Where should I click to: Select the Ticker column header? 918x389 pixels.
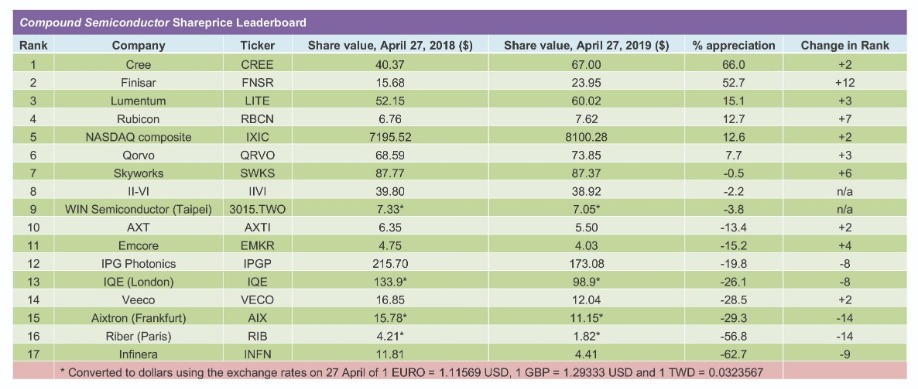[x=257, y=45]
